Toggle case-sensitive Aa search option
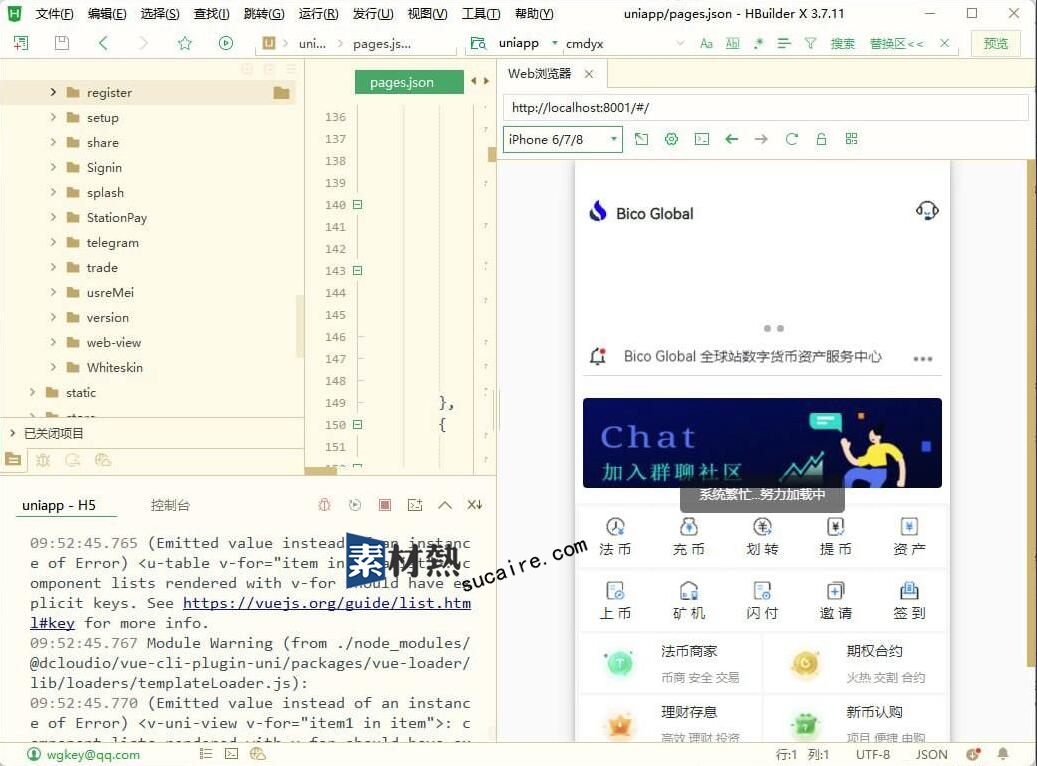The width and height of the screenshot is (1037, 766). [x=706, y=43]
